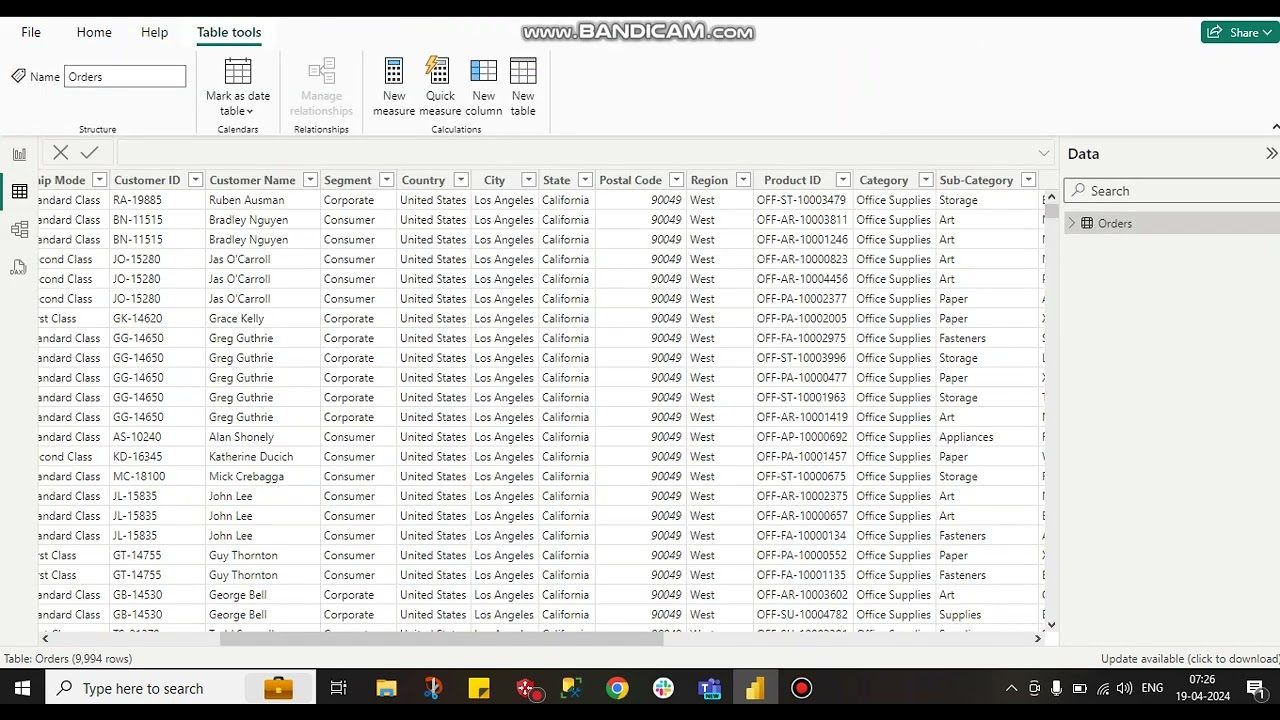Open Microsoft Teams from the taskbar
The width and height of the screenshot is (1280, 720).
709,688
